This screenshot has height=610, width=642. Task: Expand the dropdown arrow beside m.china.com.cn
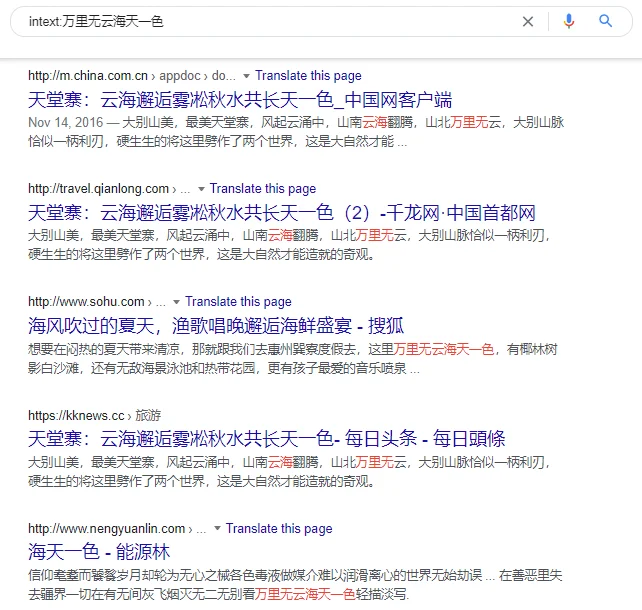(246, 76)
